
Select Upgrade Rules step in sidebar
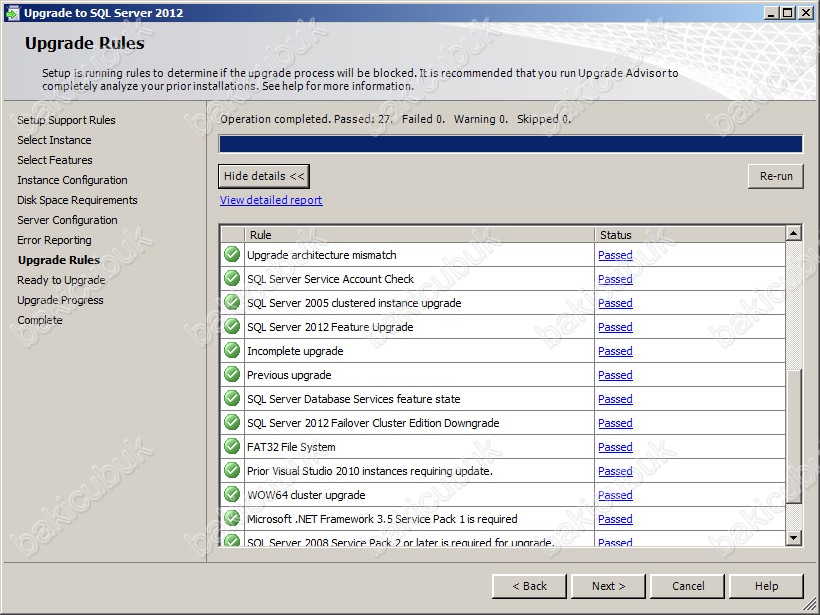pos(59,260)
